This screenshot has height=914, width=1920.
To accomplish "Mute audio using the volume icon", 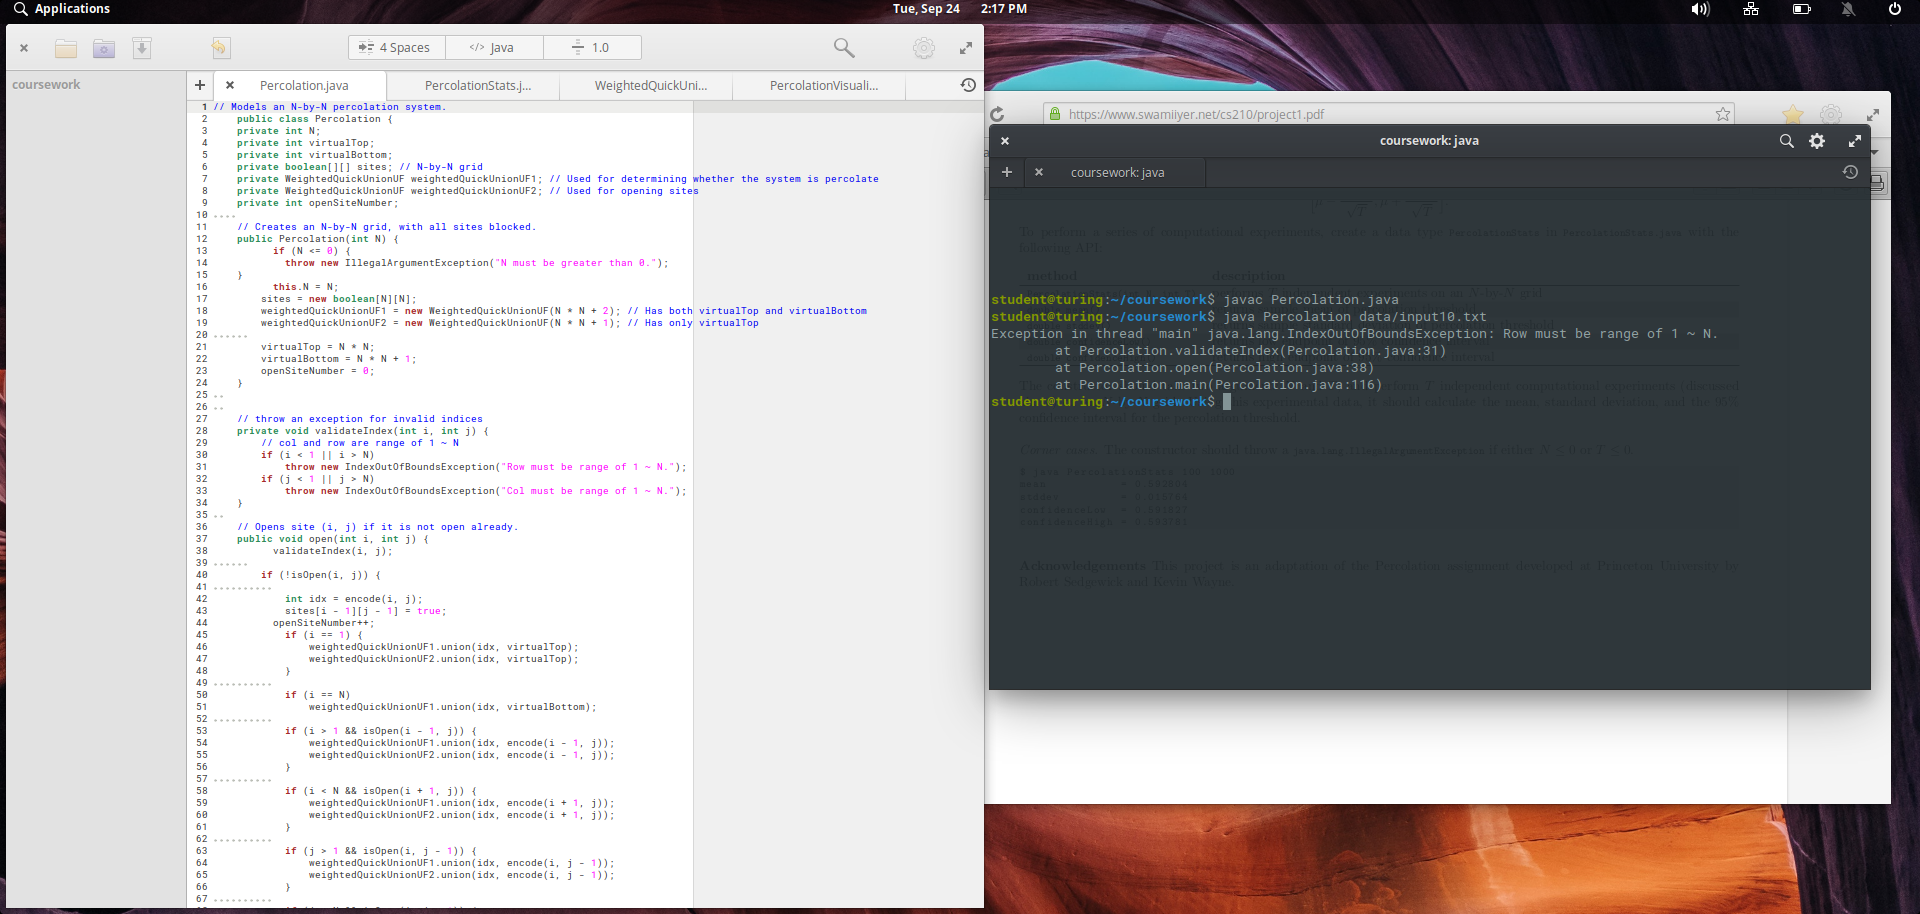I will [1699, 9].
